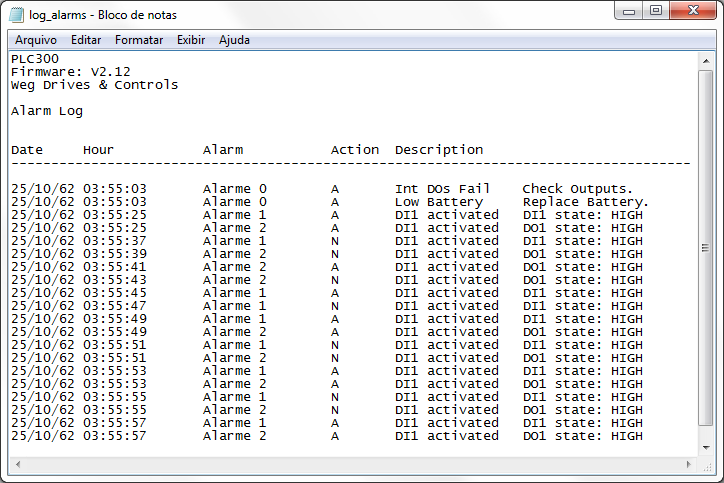Minimize the log_alarms Notepad window
724x483 pixels.
[x=628, y=11]
